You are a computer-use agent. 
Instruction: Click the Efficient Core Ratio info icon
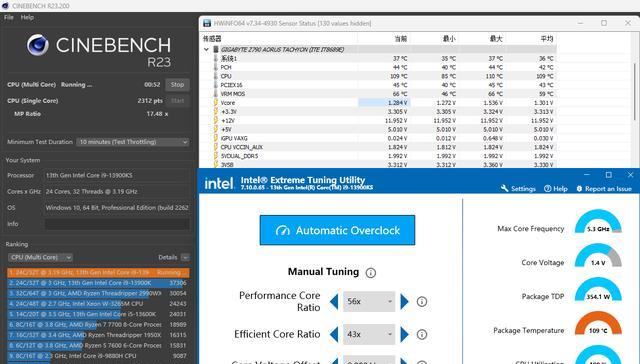(422, 335)
